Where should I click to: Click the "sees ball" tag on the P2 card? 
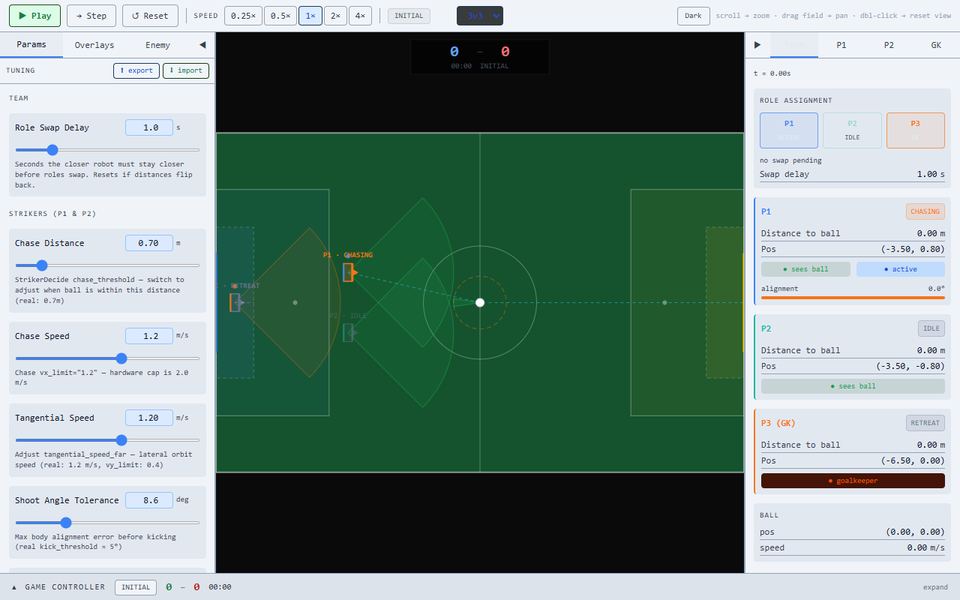coord(853,386)
